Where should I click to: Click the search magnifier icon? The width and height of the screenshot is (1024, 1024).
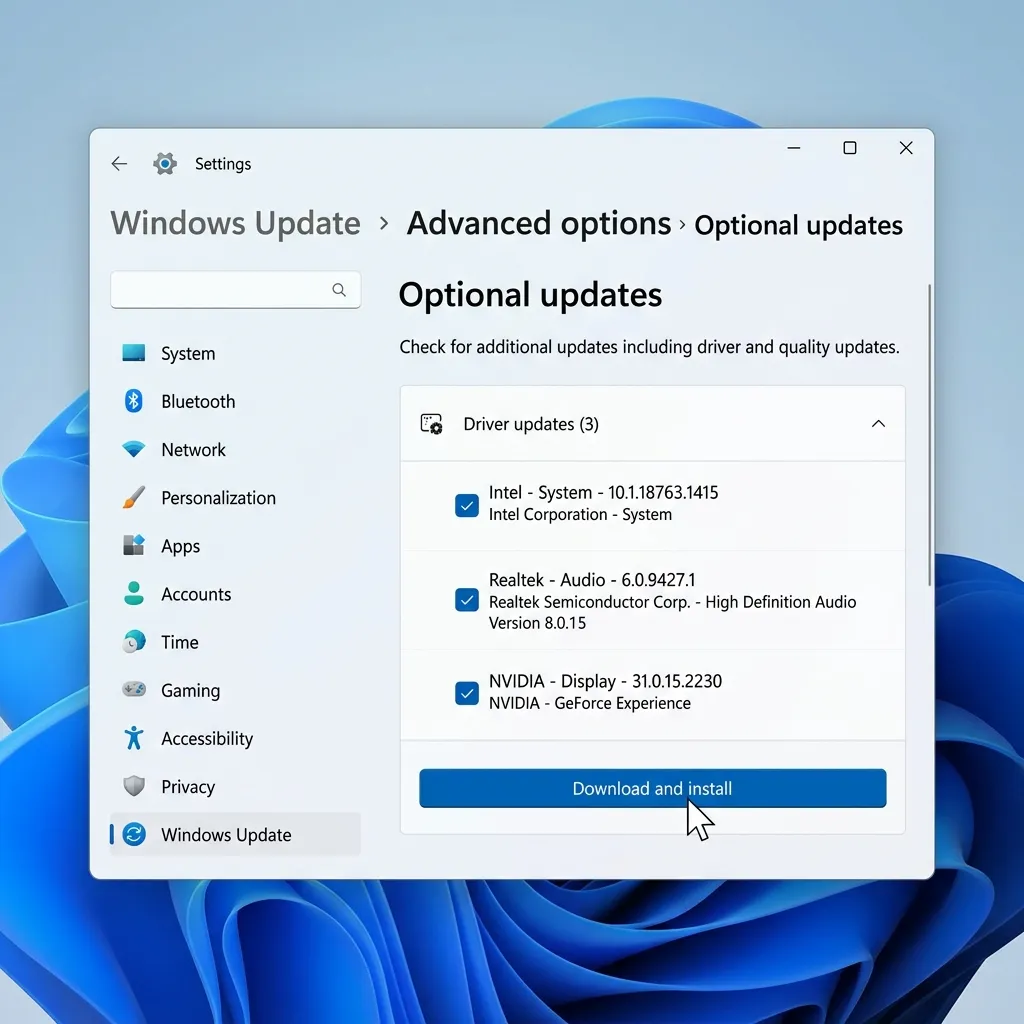(x=339, y=289)
